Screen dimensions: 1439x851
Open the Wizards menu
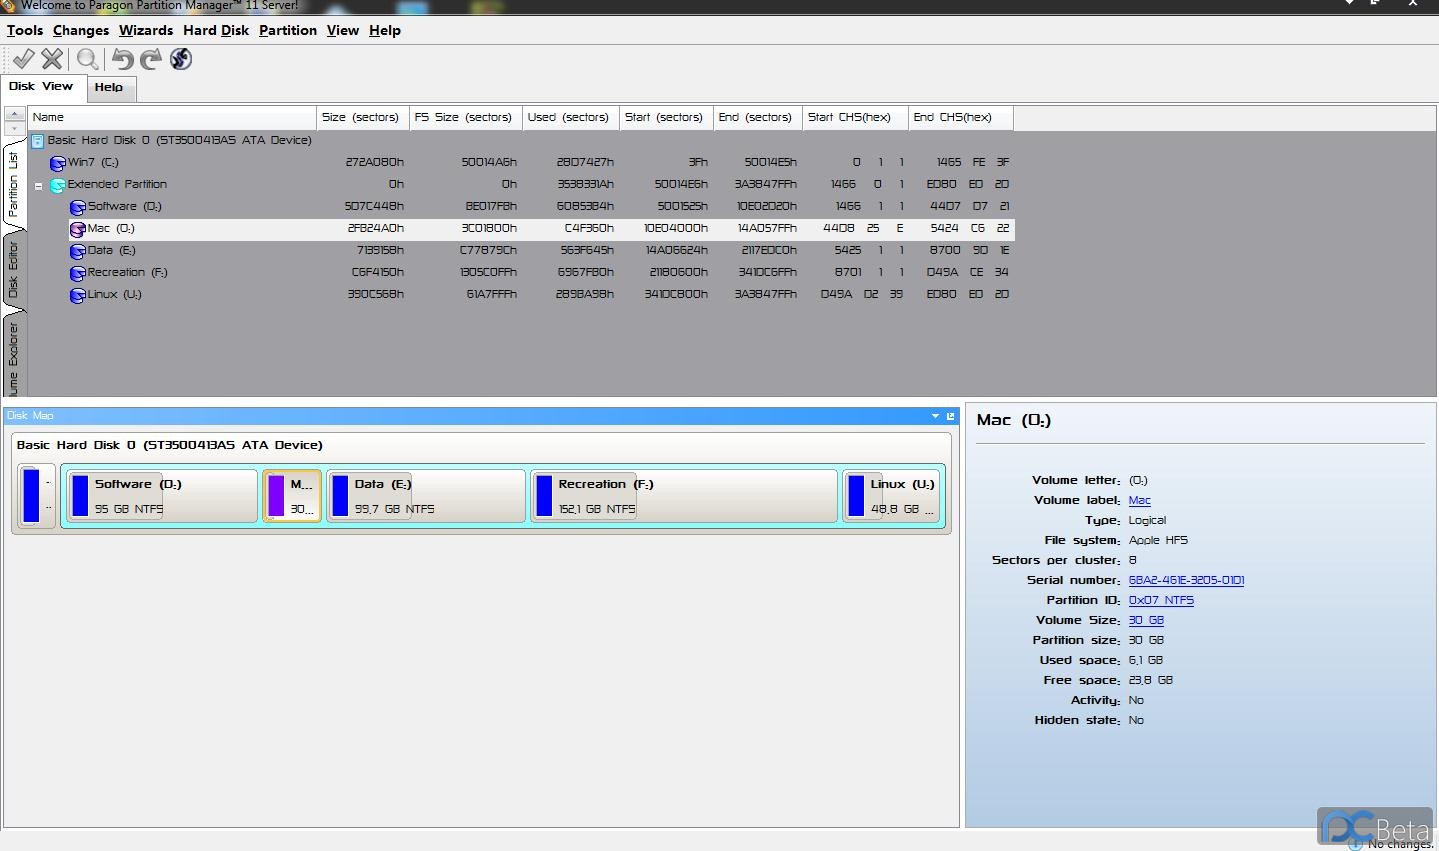click(x=146, y=30)
